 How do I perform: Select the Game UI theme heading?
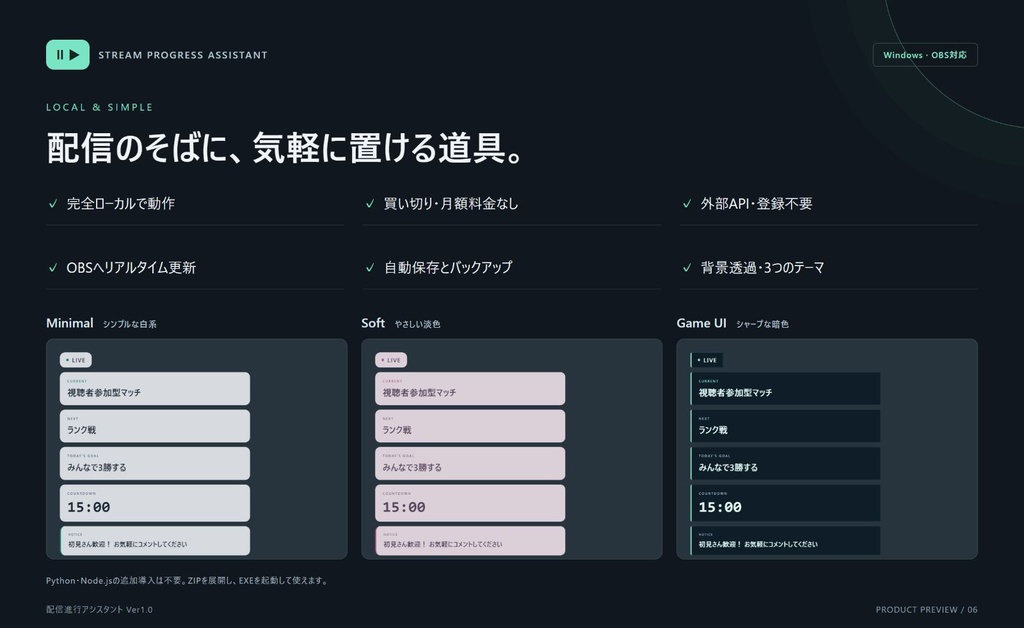701,323
